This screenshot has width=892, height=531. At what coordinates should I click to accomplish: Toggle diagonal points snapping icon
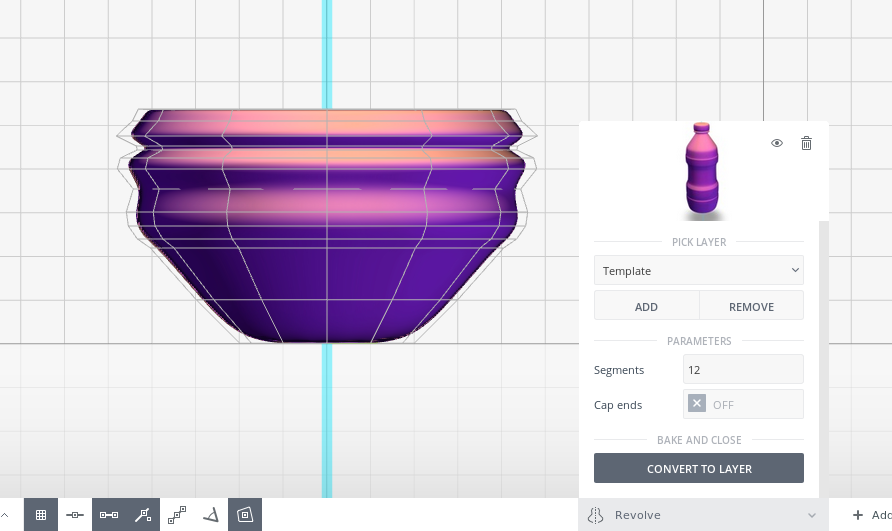click(177, 514)
